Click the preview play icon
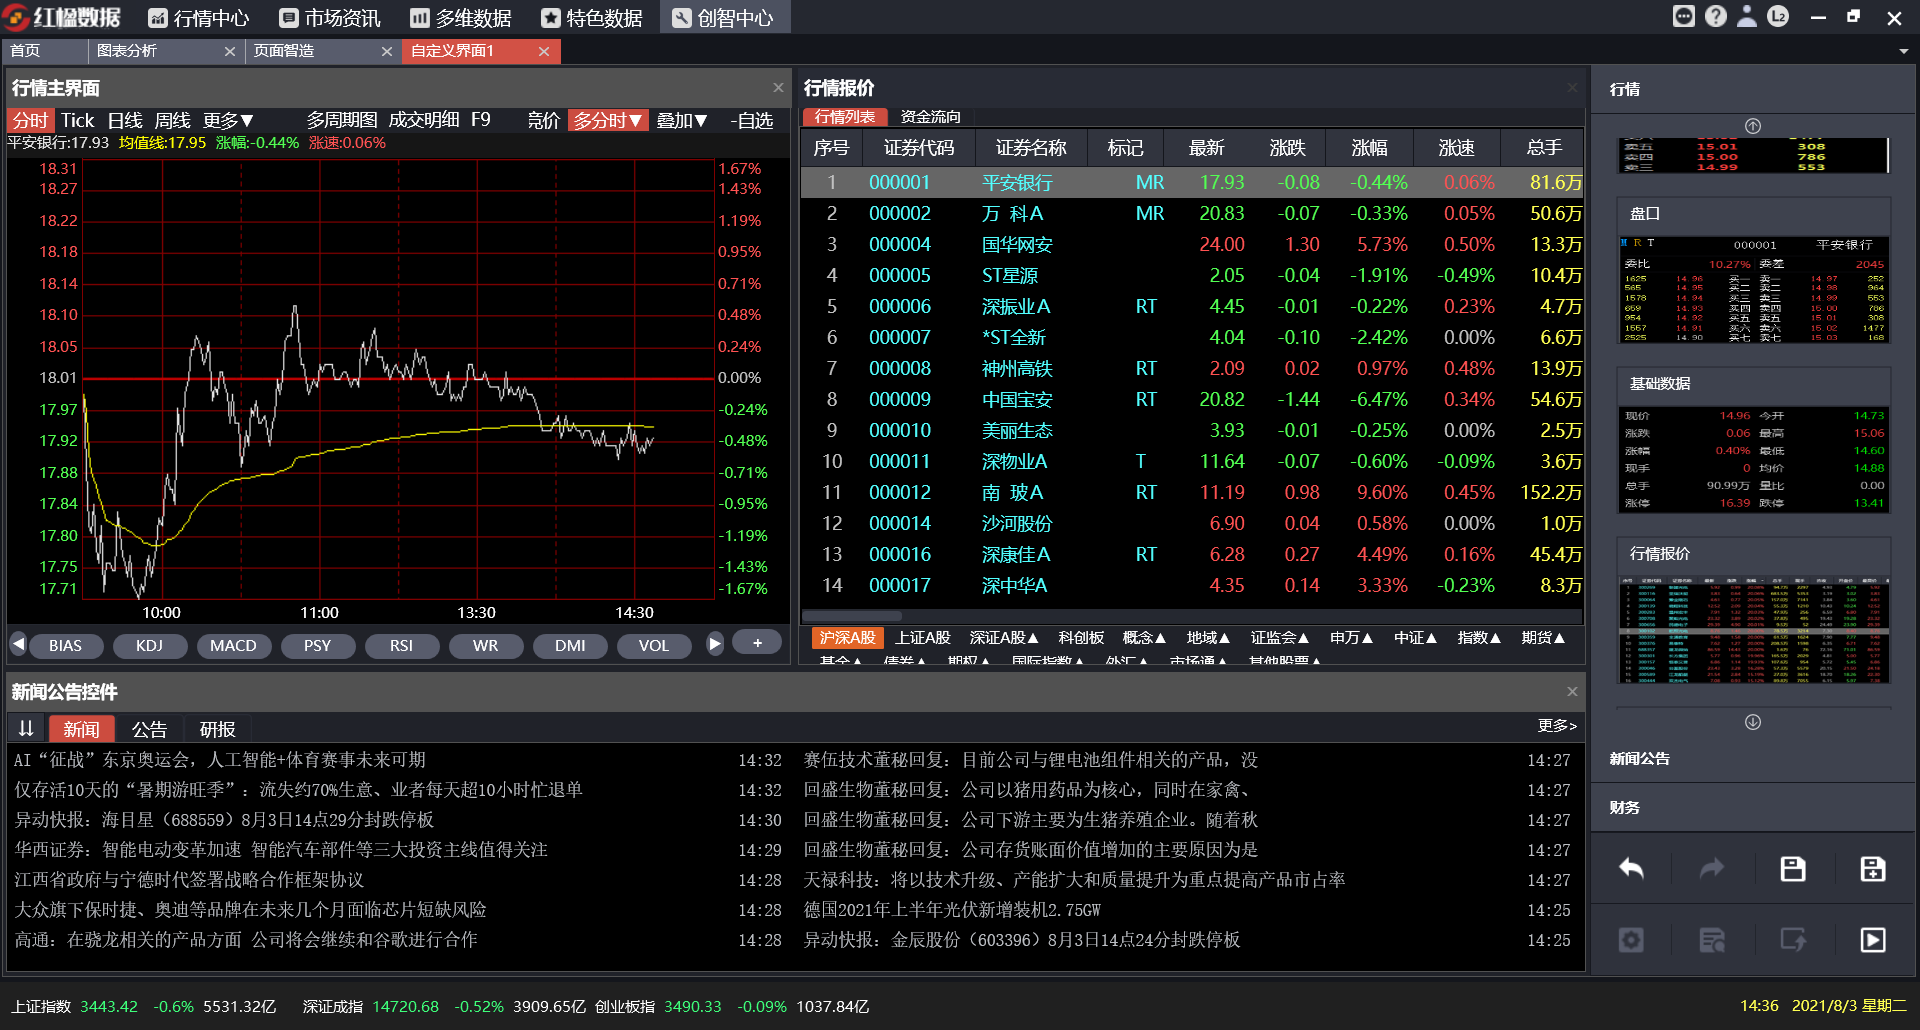 coord(1873,939)
